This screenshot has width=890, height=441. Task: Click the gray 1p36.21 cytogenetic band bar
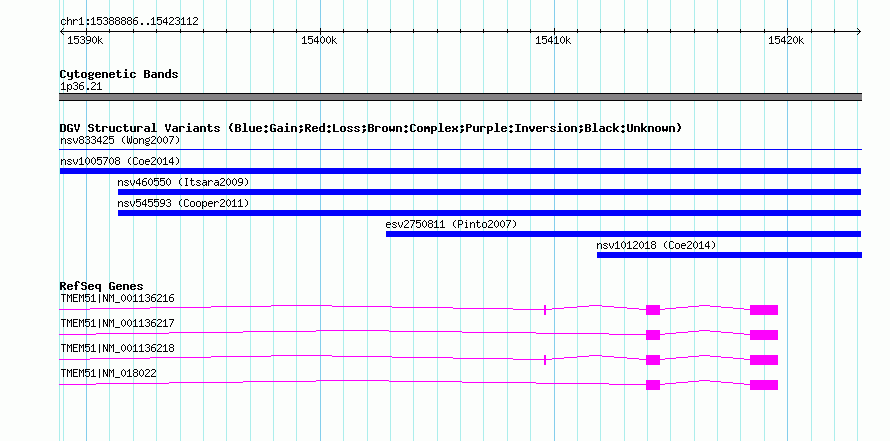pos(460,97)
